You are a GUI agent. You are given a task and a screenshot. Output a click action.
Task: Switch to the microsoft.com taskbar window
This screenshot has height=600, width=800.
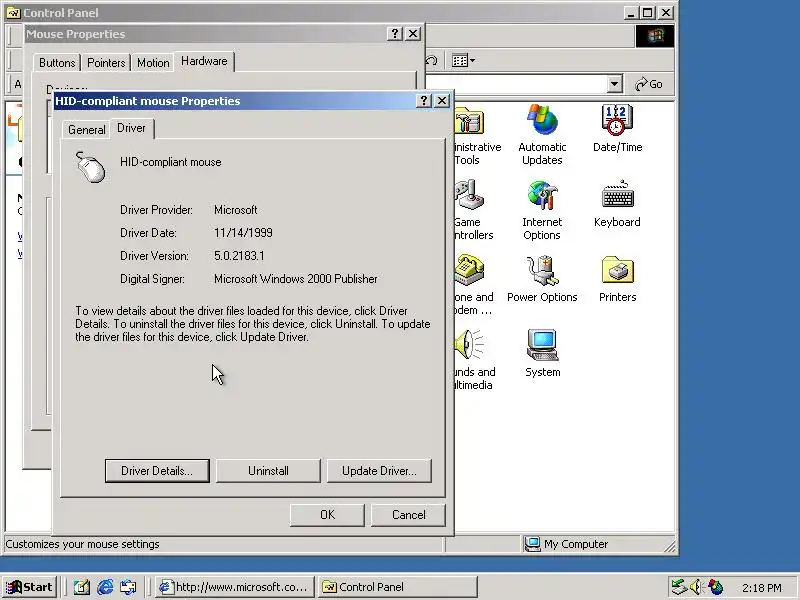(x=234, y=587)
